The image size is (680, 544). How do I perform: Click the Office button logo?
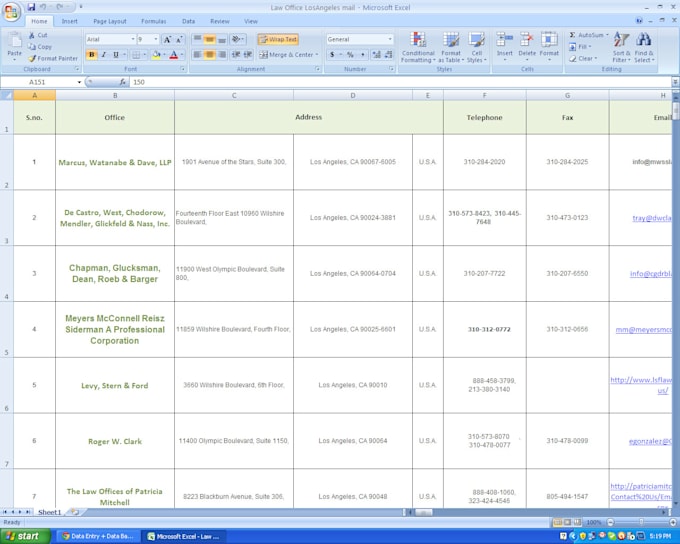11,11
